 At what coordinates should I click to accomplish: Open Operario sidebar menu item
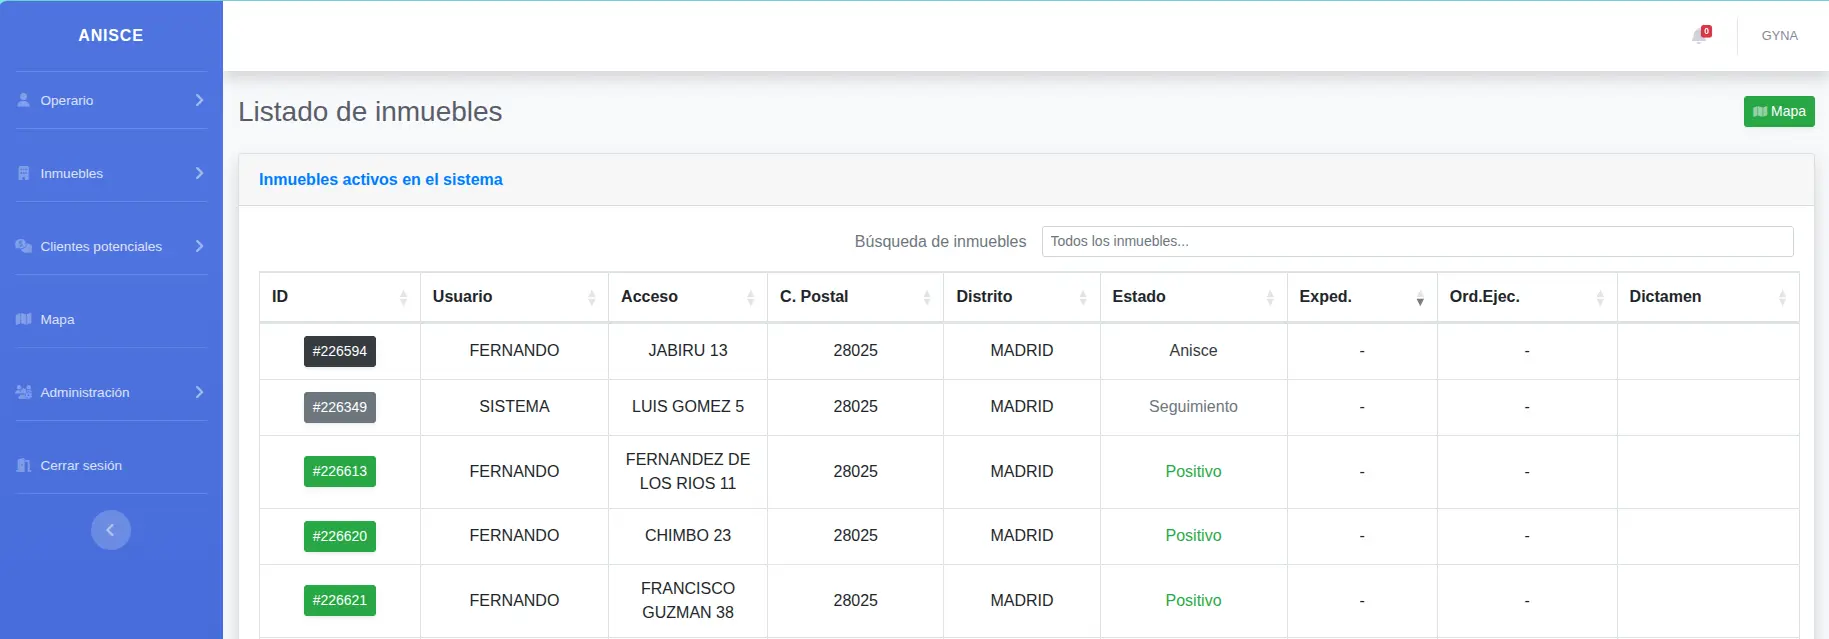111,100
